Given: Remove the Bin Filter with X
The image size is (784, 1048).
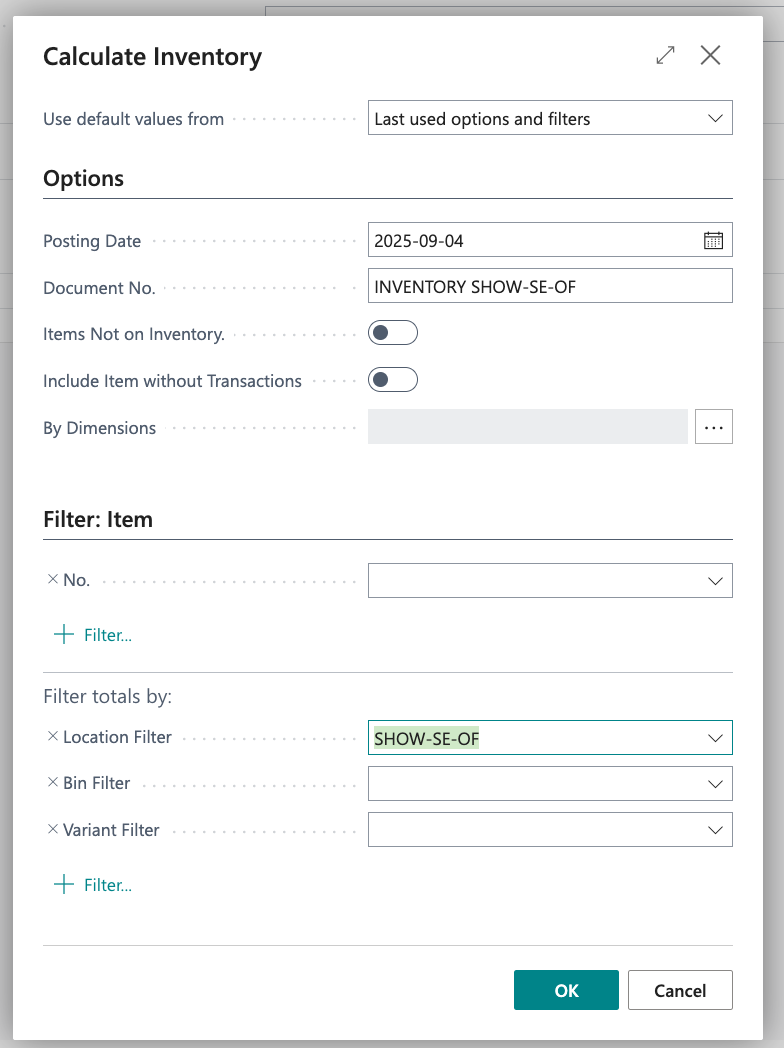Looking at the screenshot, I should (x=53, y=783).
